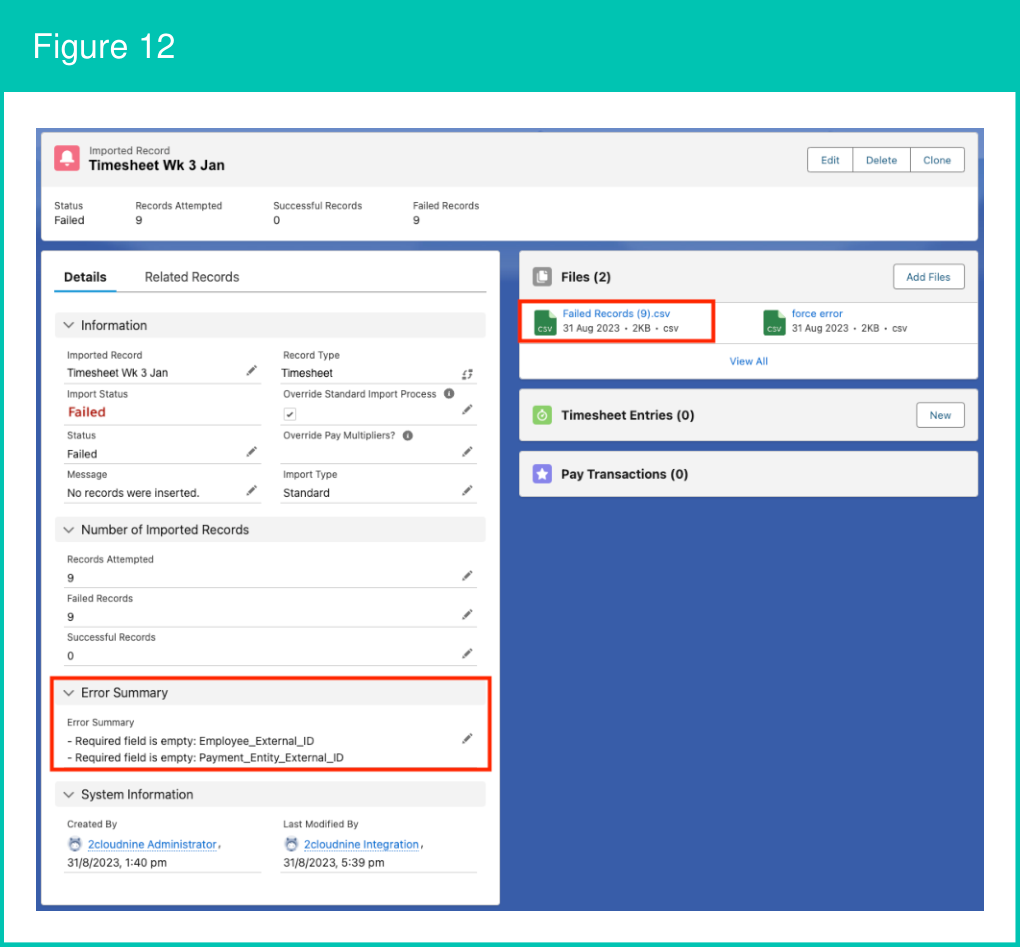Click the 2cloudnine Administrator avatar icon
The image size is (1020, 947).
click(x=75, y=844)
